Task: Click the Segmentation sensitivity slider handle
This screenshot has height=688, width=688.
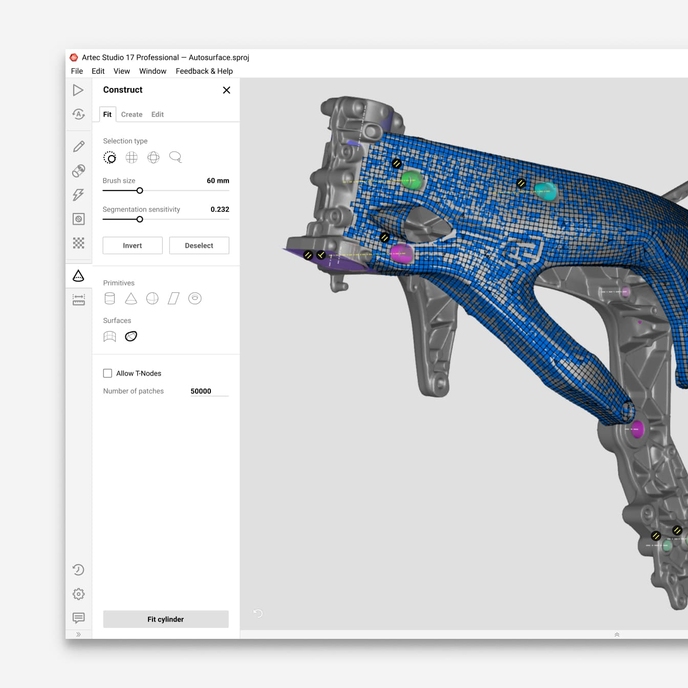Action: 140,219
